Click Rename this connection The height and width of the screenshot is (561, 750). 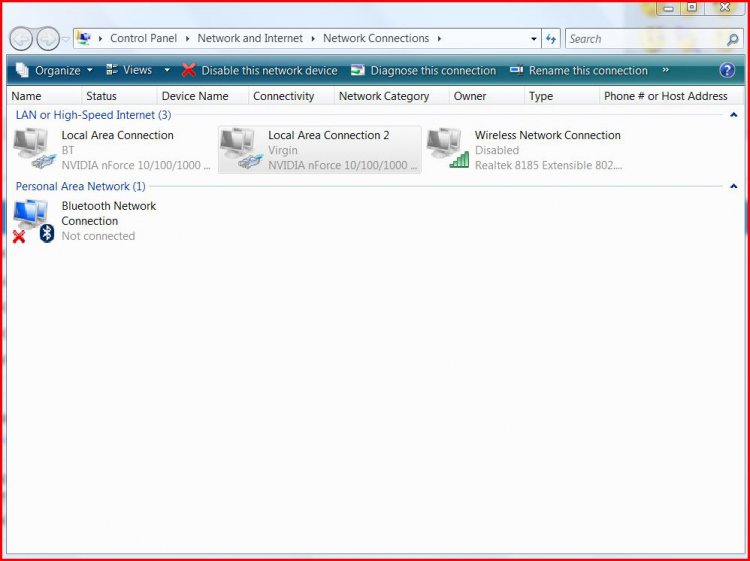coord(588,71)
